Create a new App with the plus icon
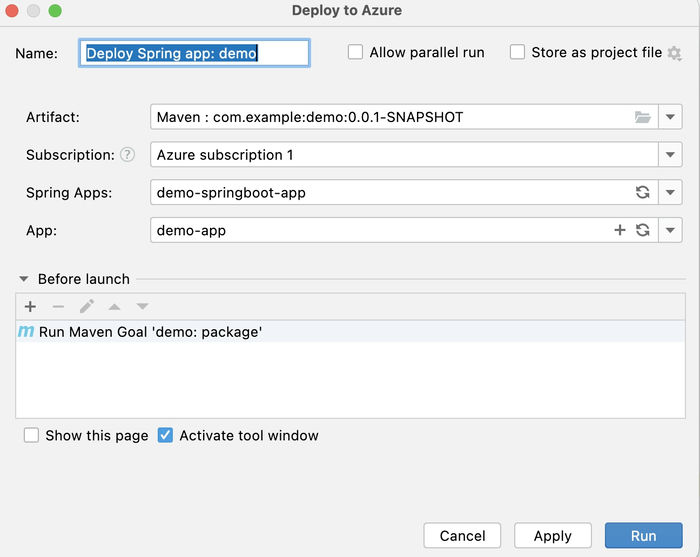This screenshot has height=557, width=700. (x=620, y=230)
